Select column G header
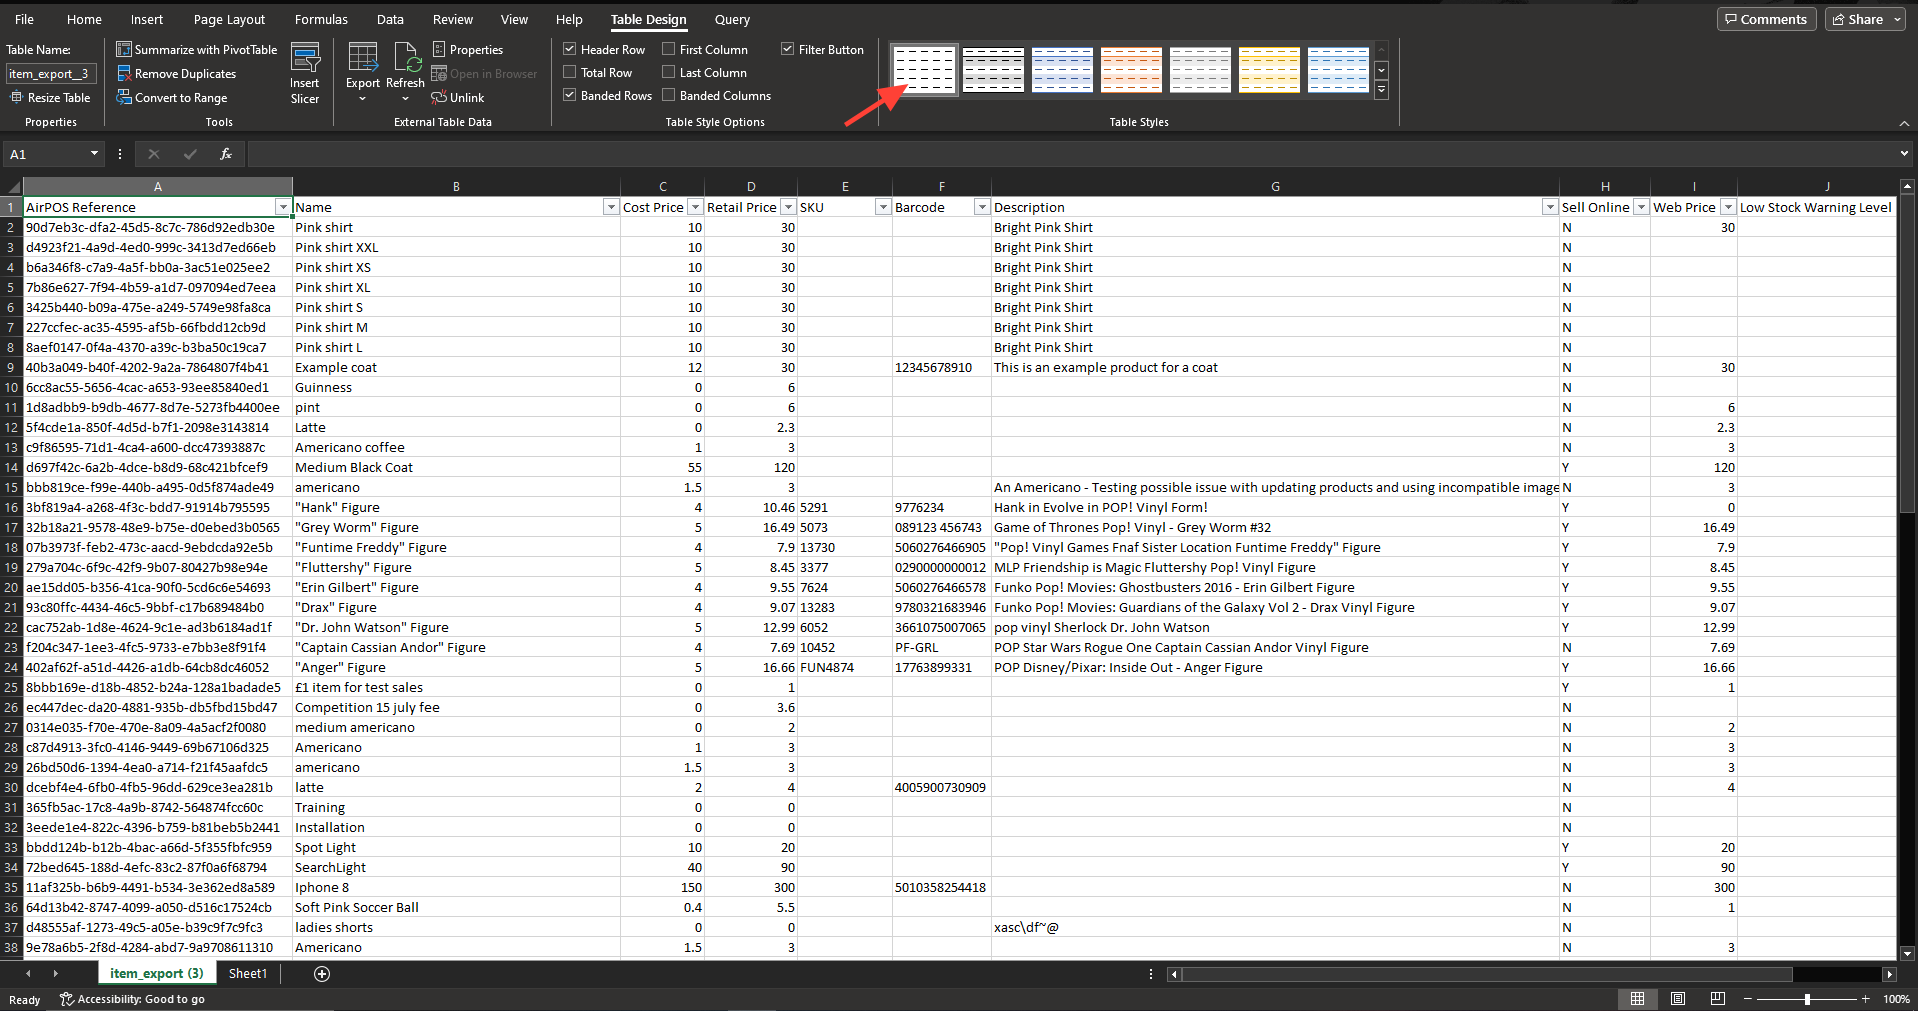The image size is (1918, 1011). point(1275,186)
